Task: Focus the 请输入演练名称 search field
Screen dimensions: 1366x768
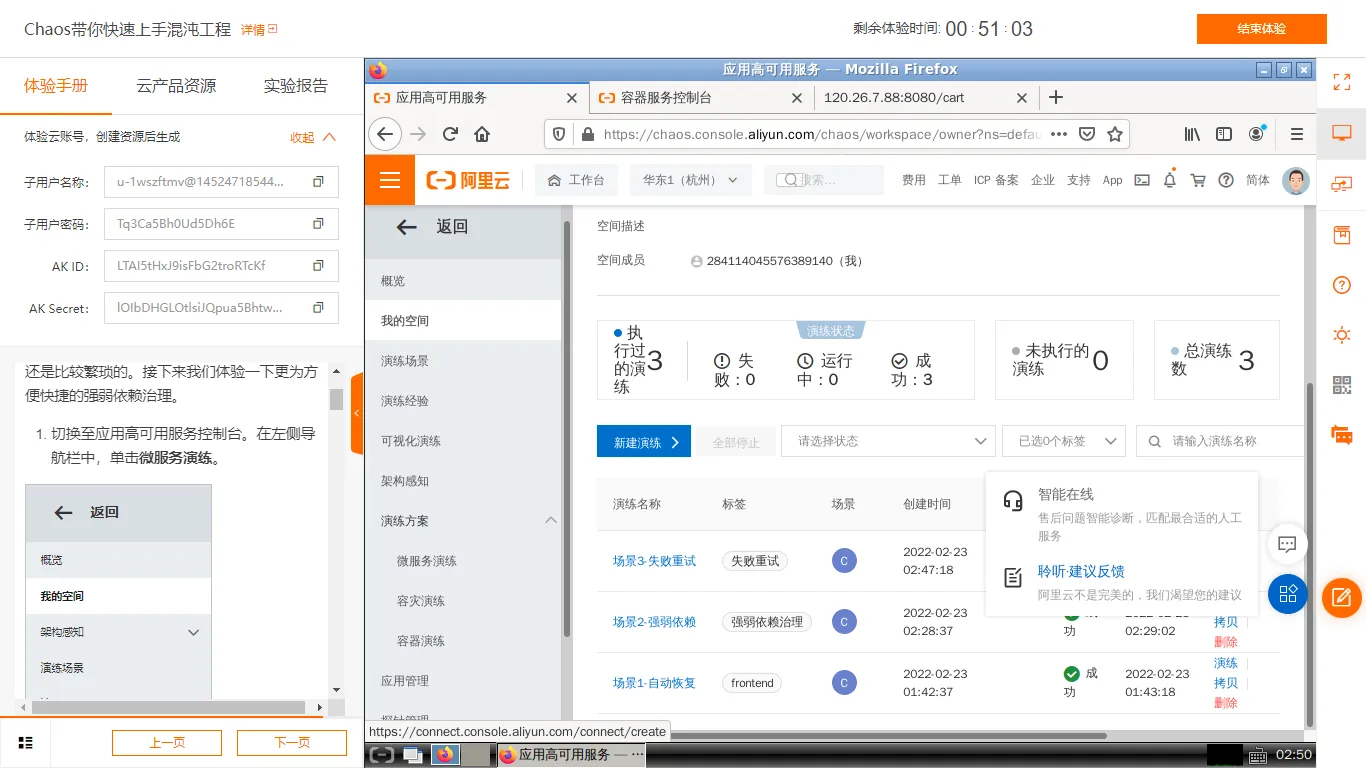Action: pos(1222,441)
